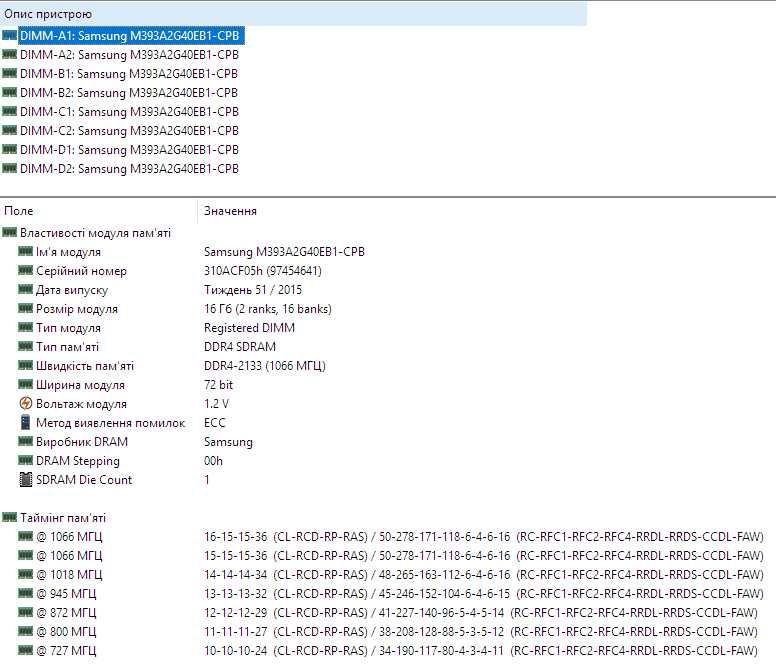Click the lightning icon beside 'Вольтаж модуля'
Screen dimensions: 776x668
25,403
